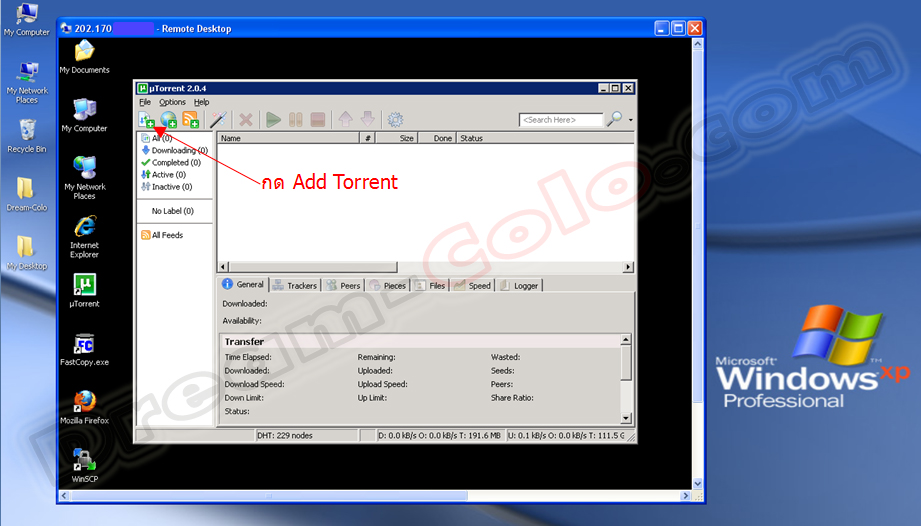921x526 pixels.
Task: Click the search magnifier icon
Action: 614,119
